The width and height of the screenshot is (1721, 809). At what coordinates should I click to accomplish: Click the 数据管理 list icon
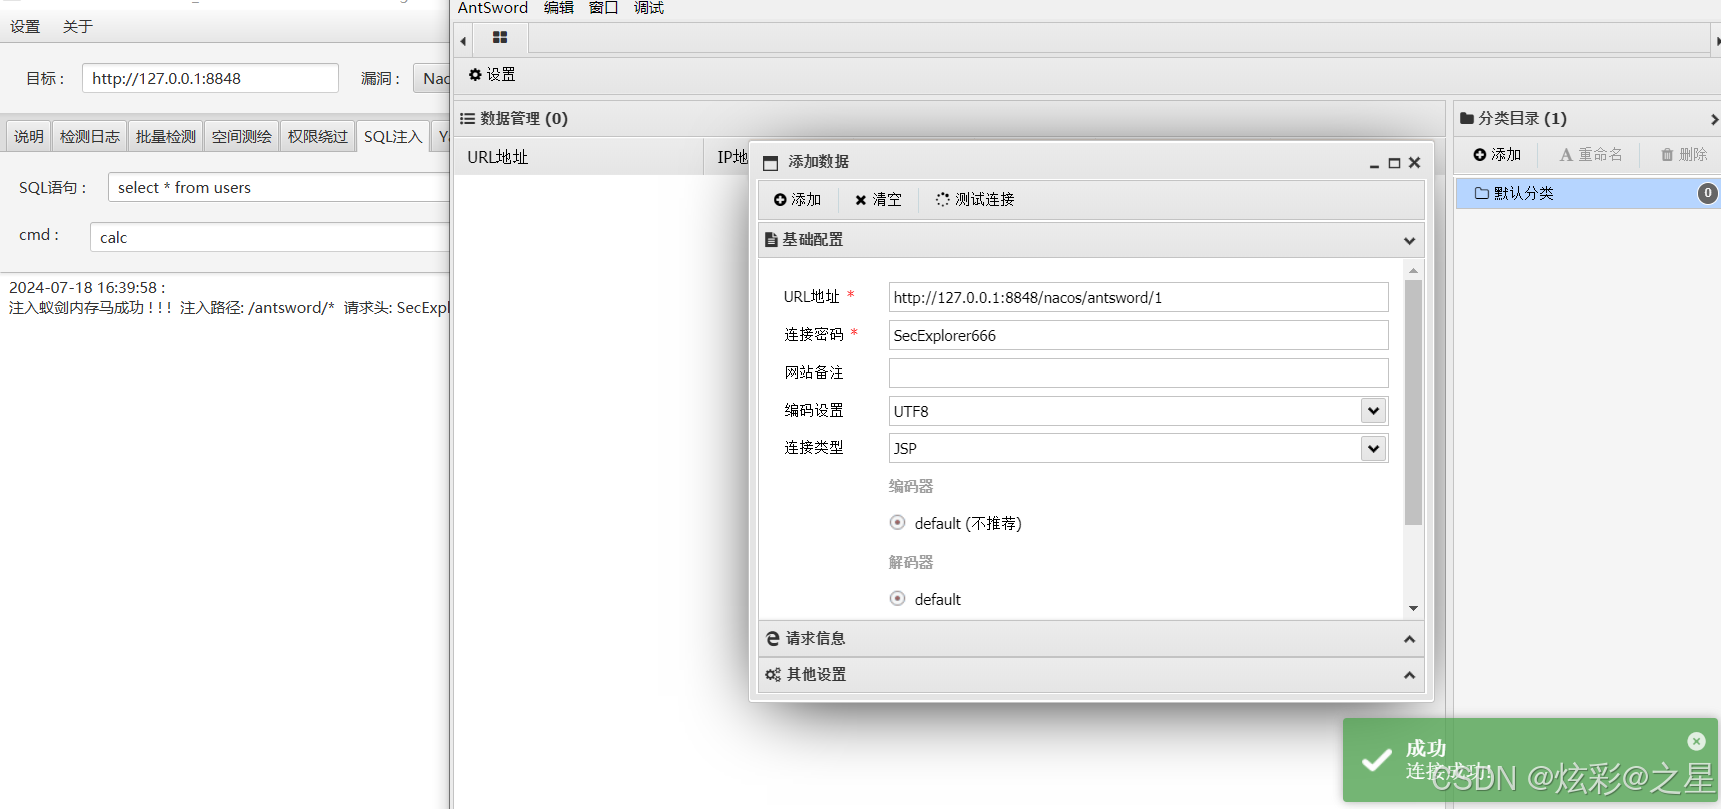click(467, 119)
